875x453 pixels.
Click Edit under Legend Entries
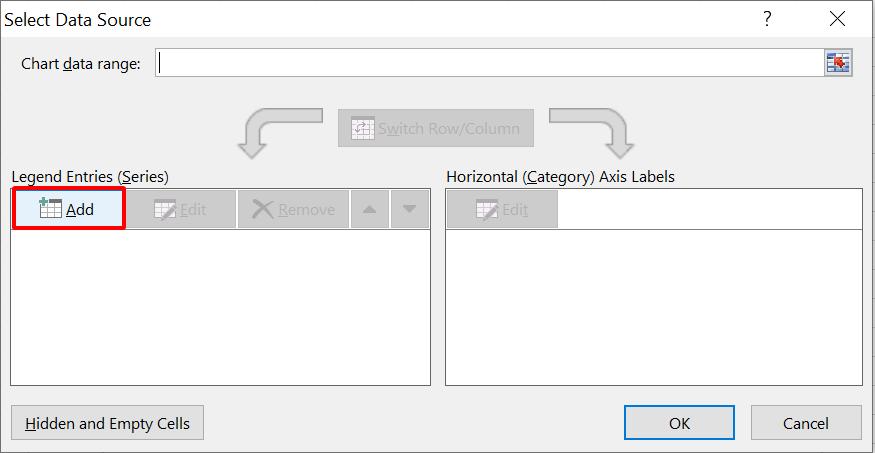point(181,209)
